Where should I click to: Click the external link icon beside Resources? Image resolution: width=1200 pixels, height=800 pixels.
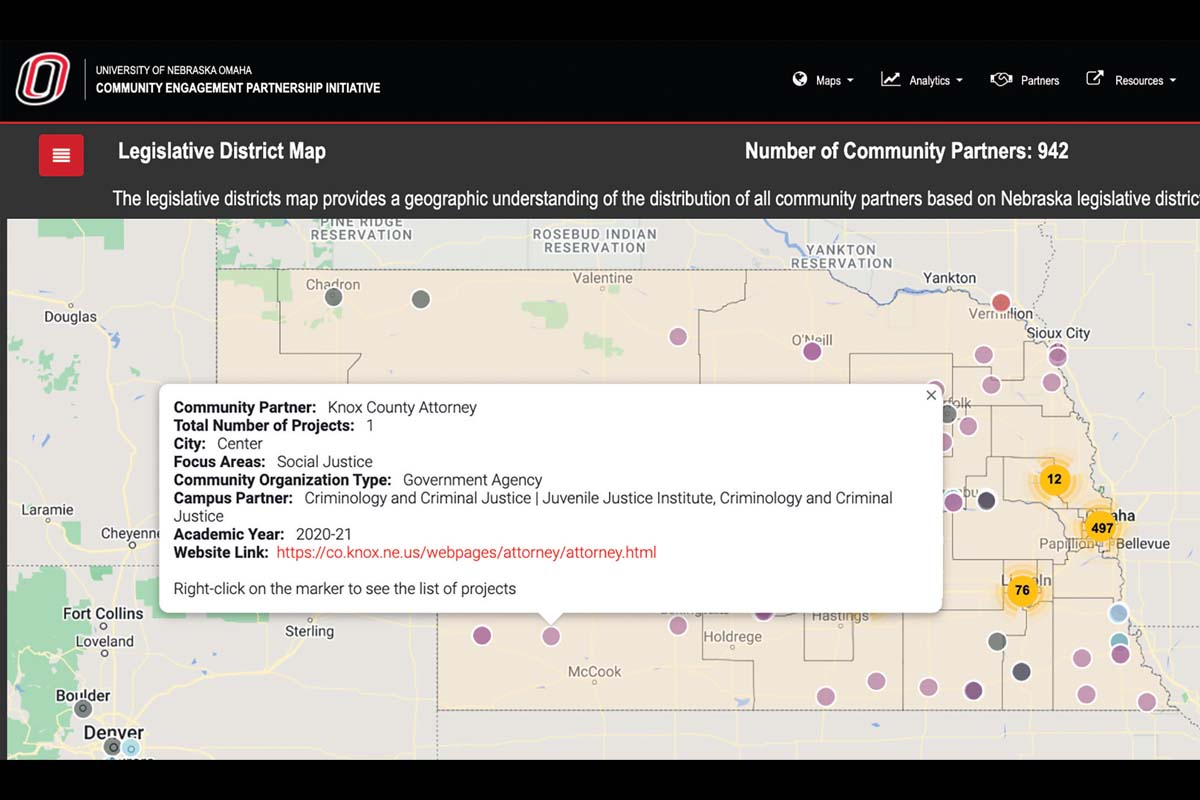pyautogui.click(x=1095, y=78)
